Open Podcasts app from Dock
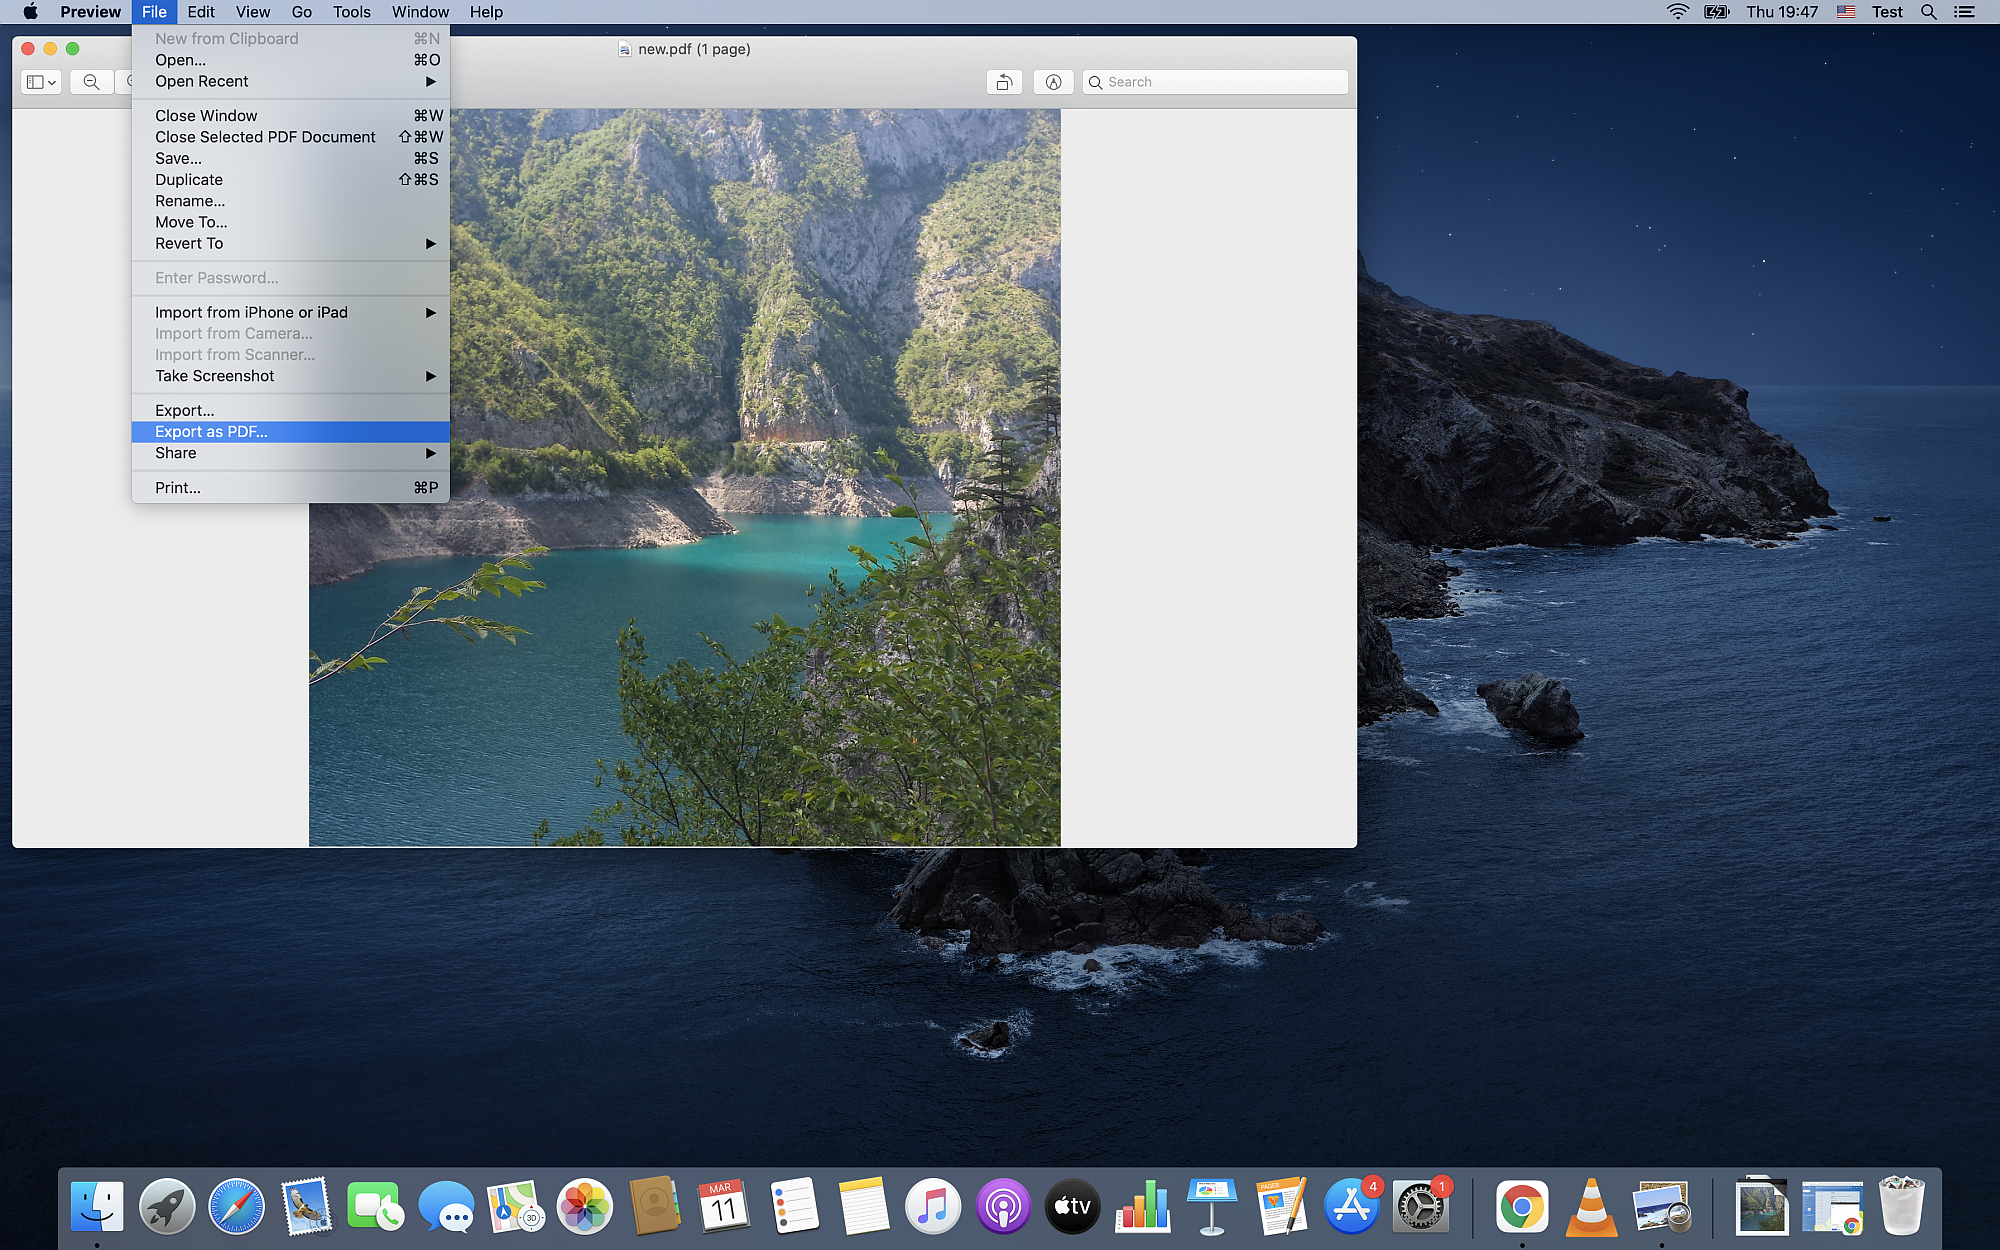 click(x=1002, y=1207)
